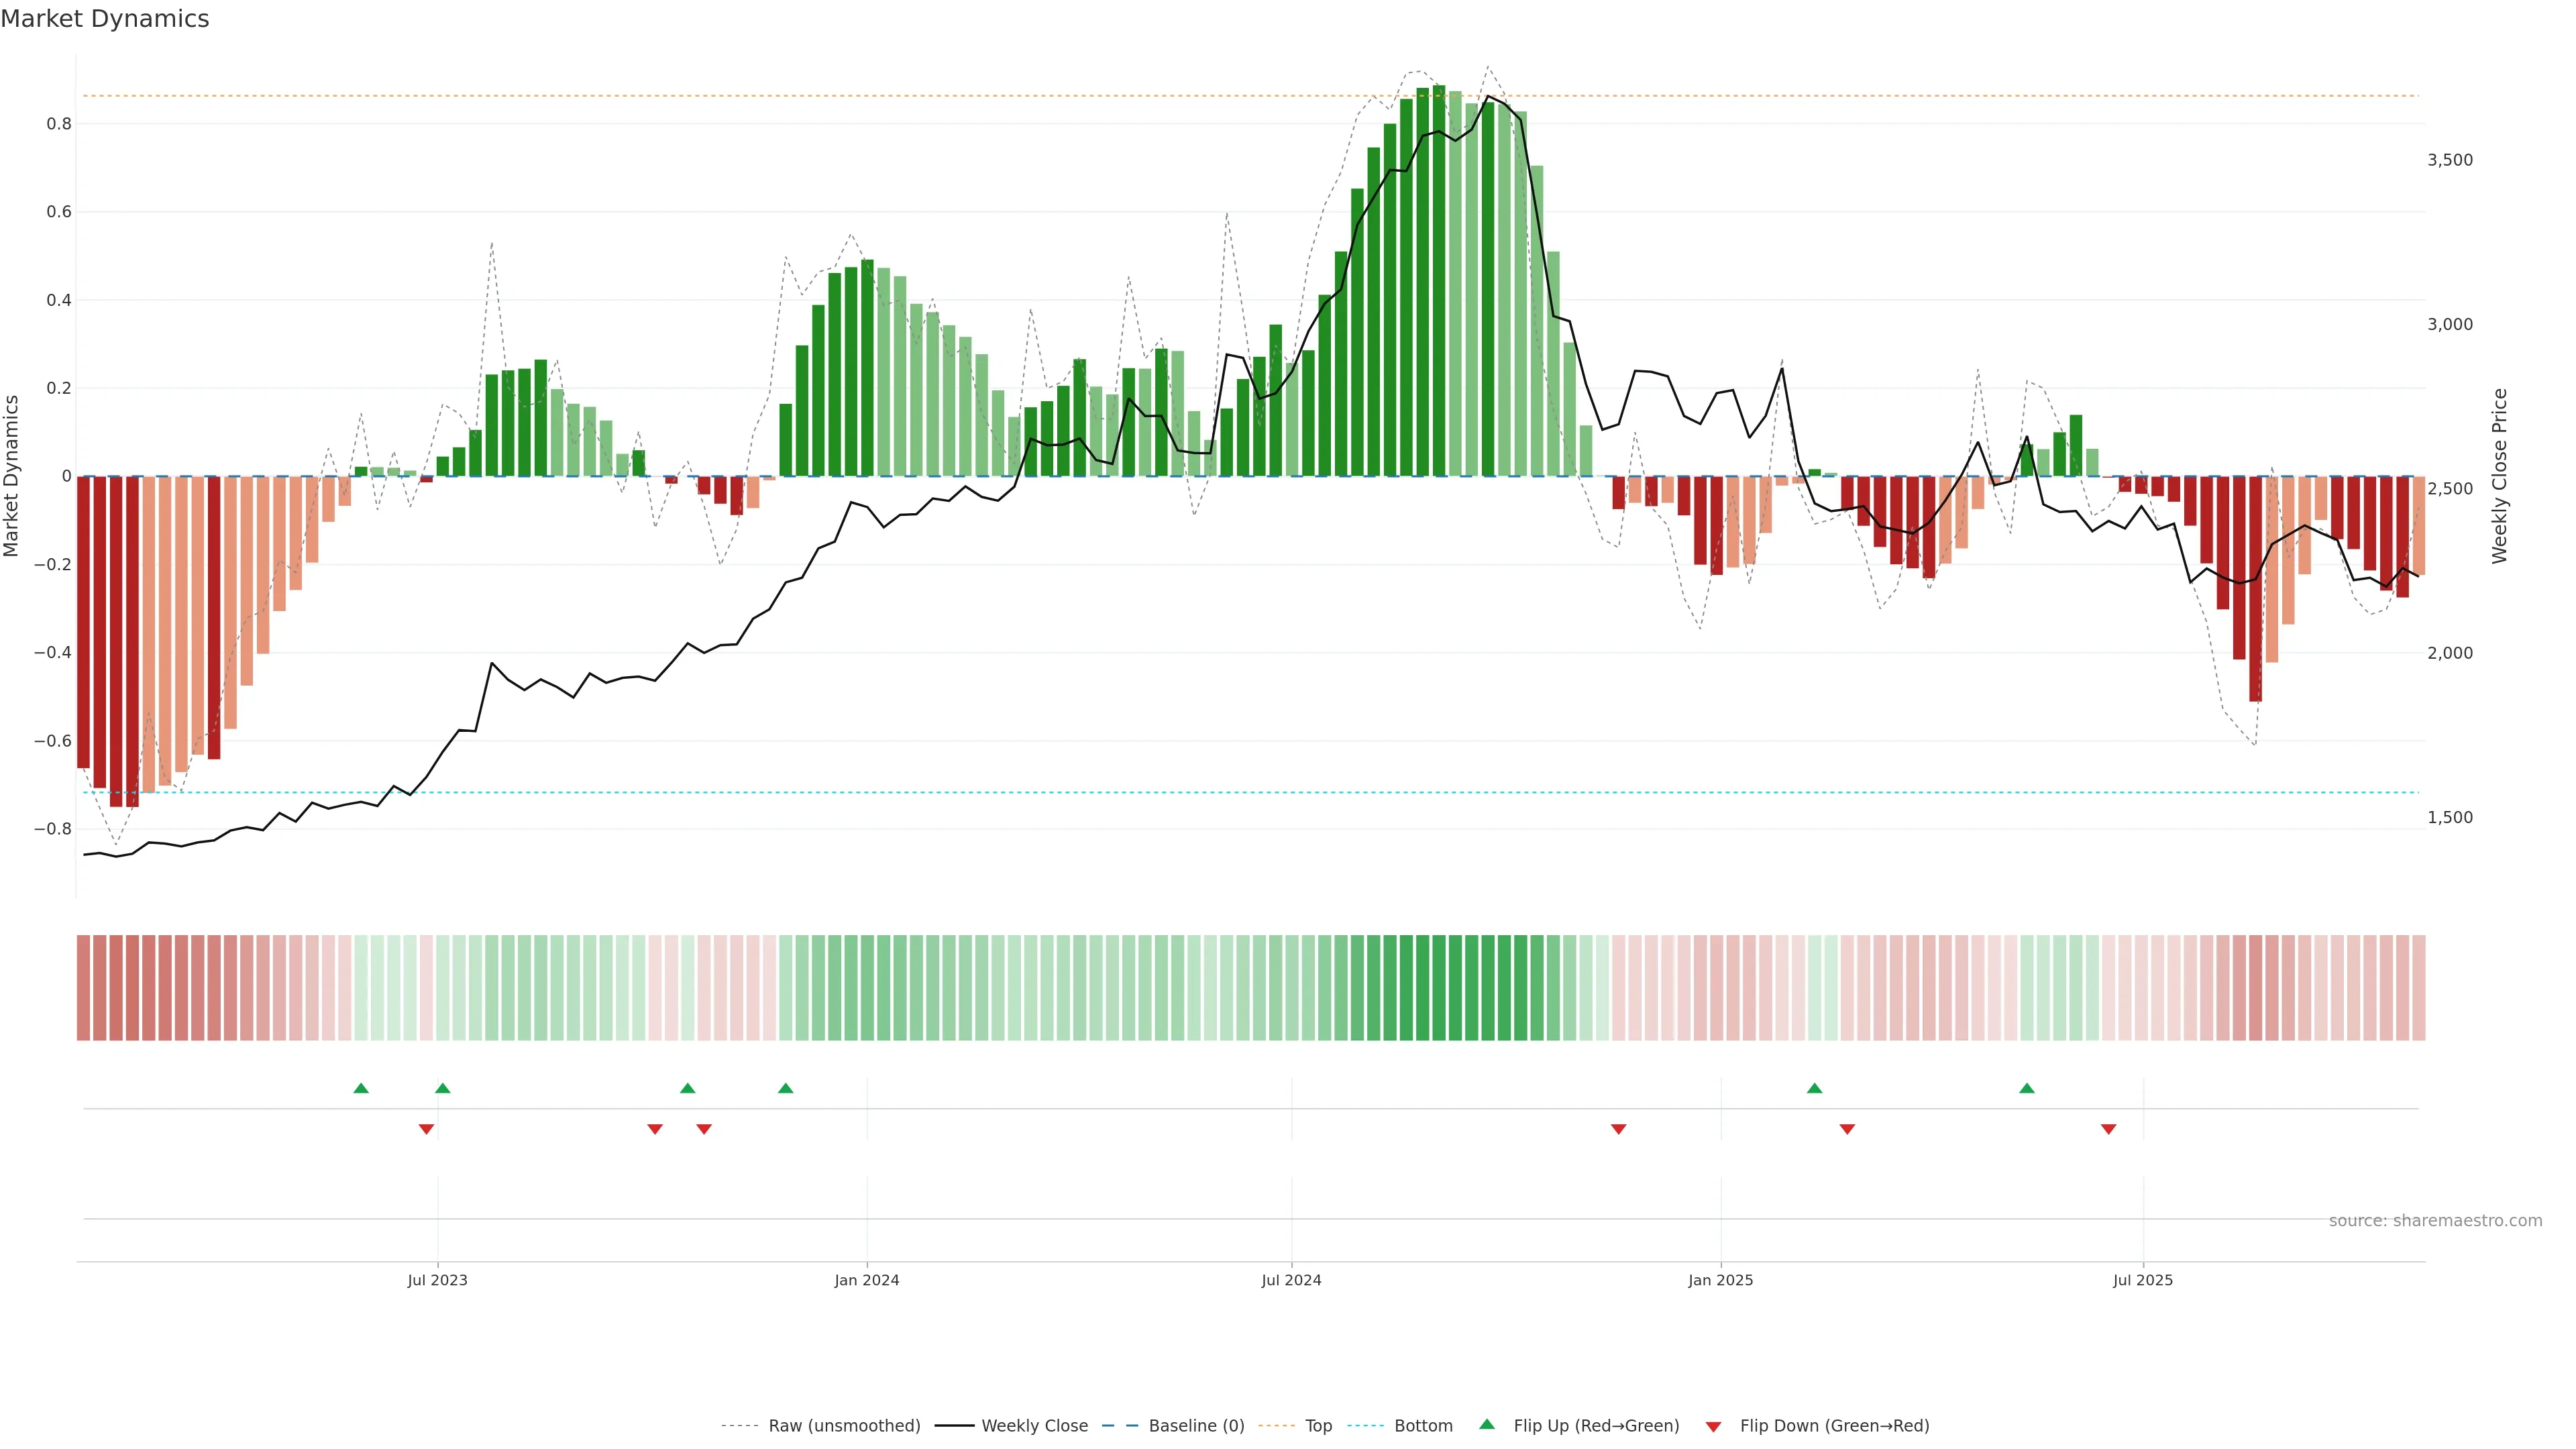Click the flip-up marker just before Jan 2024

pyautogui.click(x=785, y=1088)
